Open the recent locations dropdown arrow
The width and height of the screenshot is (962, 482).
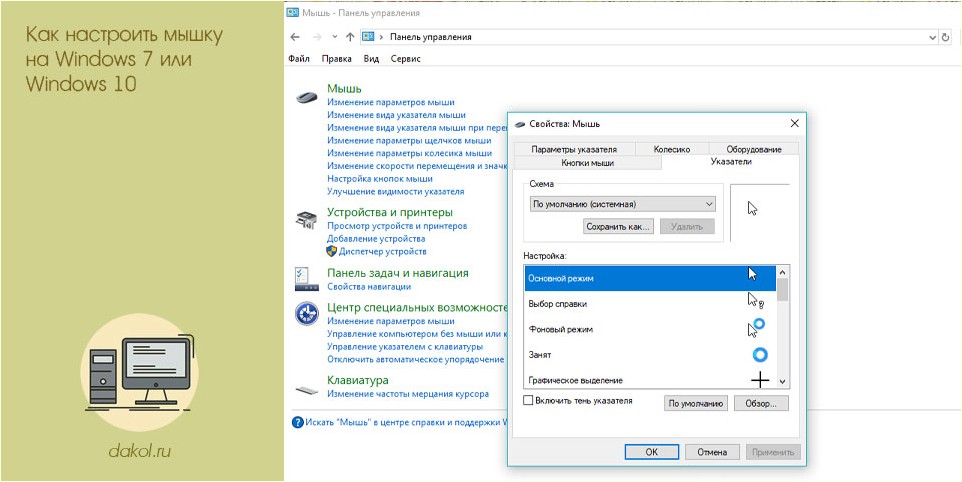tap(334, 37)
